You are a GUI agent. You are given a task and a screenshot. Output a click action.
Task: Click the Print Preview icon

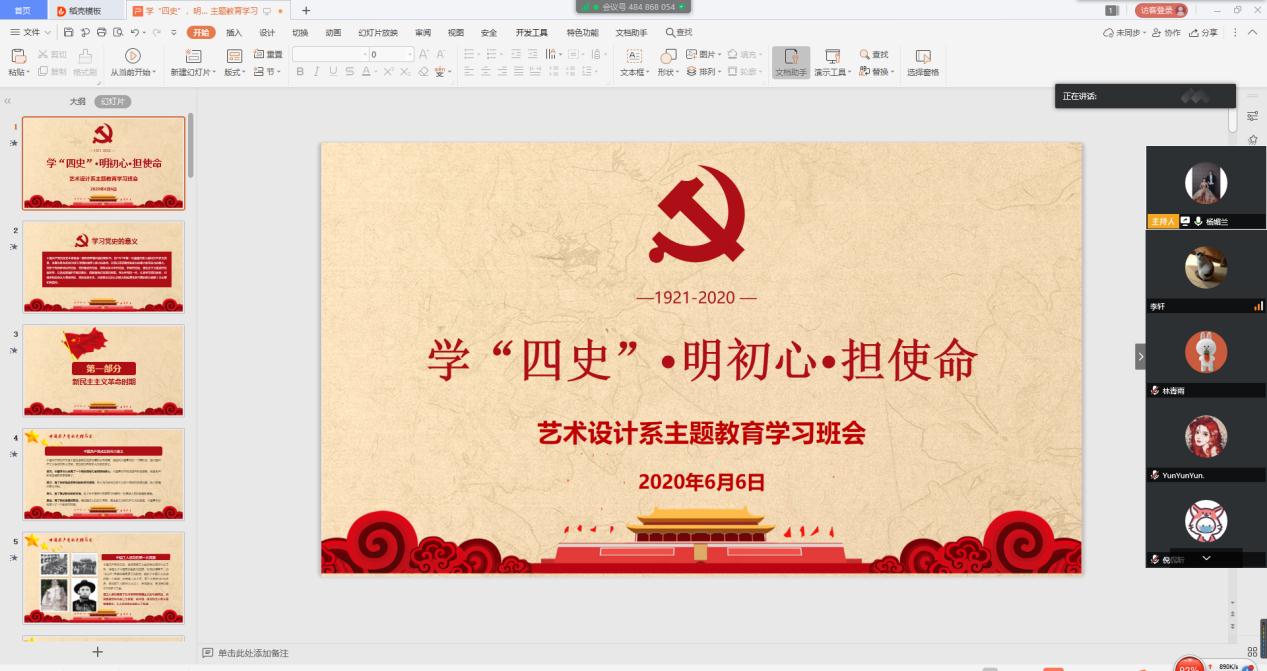[x=116, y=32]
